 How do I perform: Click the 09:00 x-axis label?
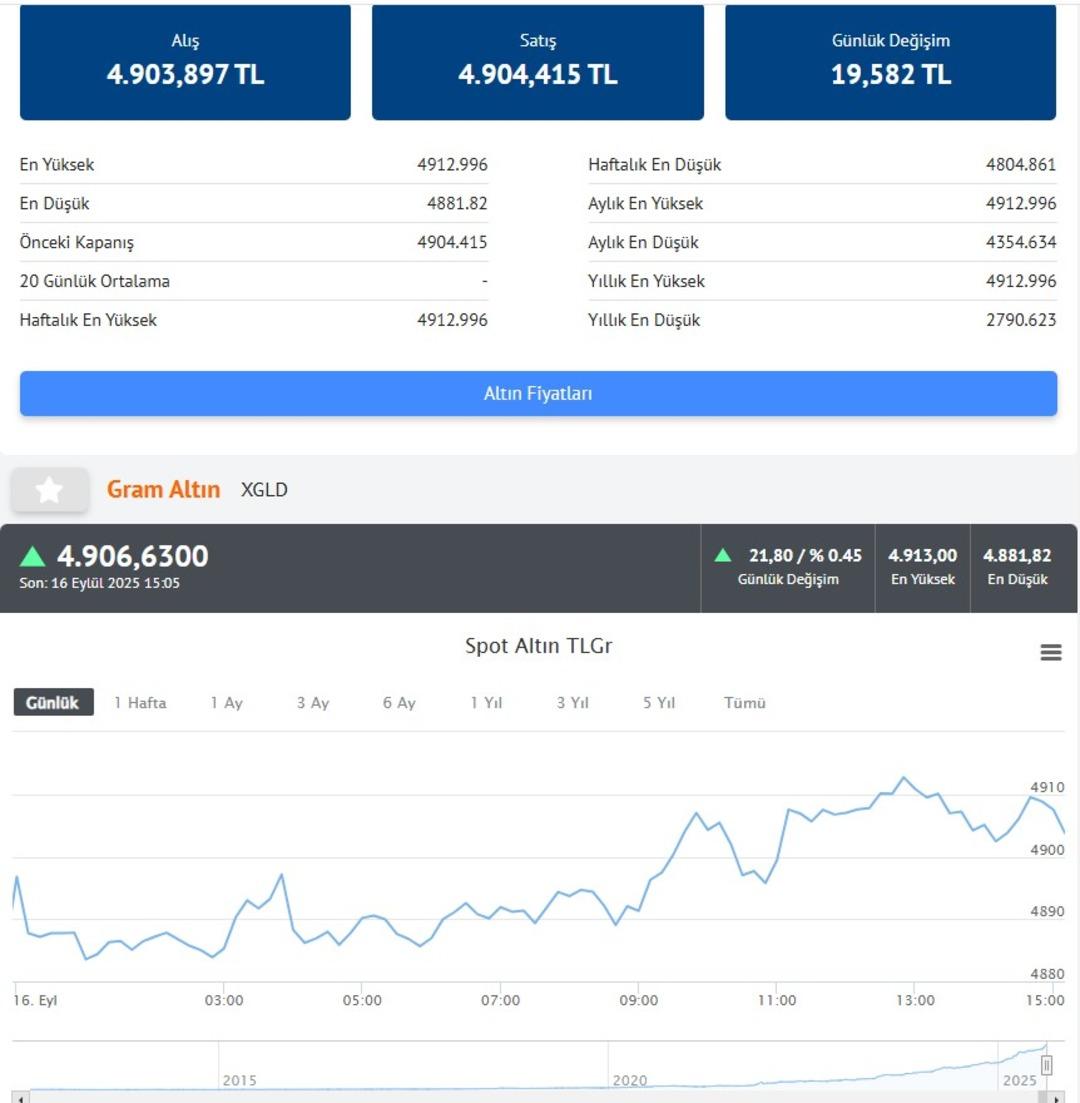[638, 1000]
